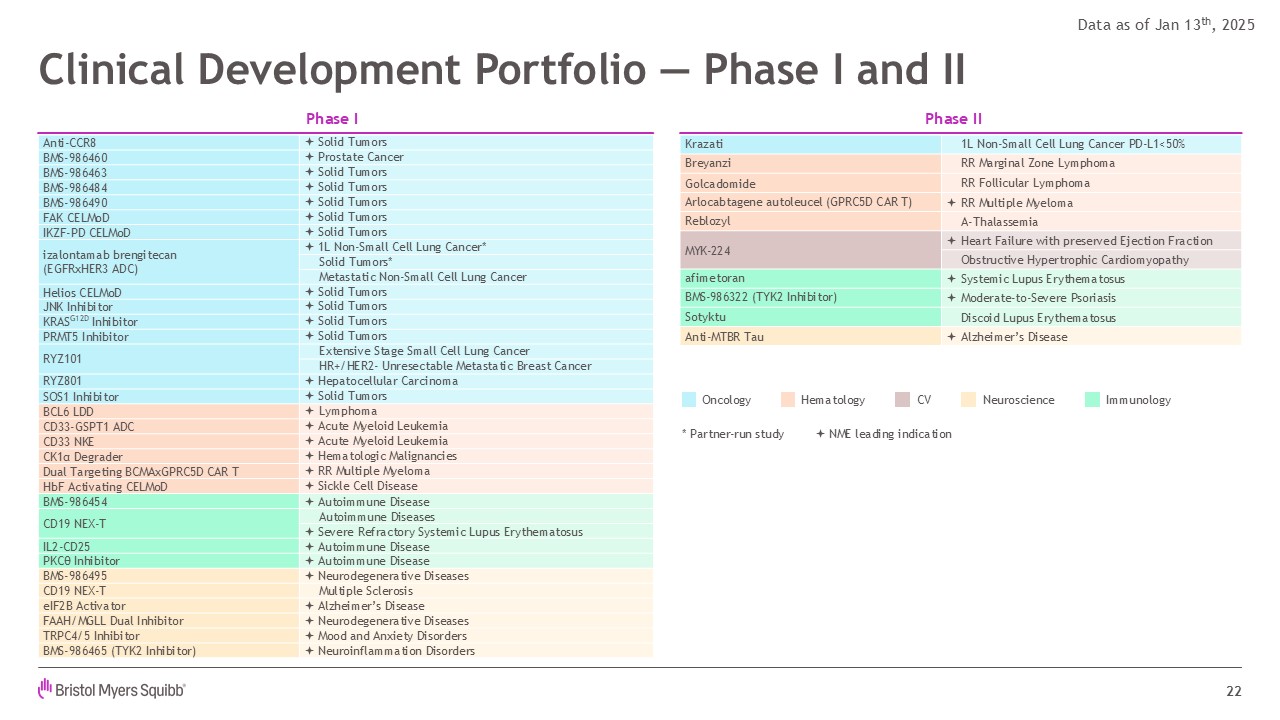The height and width of the screenshot is (720, 1280).
Task: Click the star marker next to Hepatocellular Carcinoma
Action: [x=309, y=381]
